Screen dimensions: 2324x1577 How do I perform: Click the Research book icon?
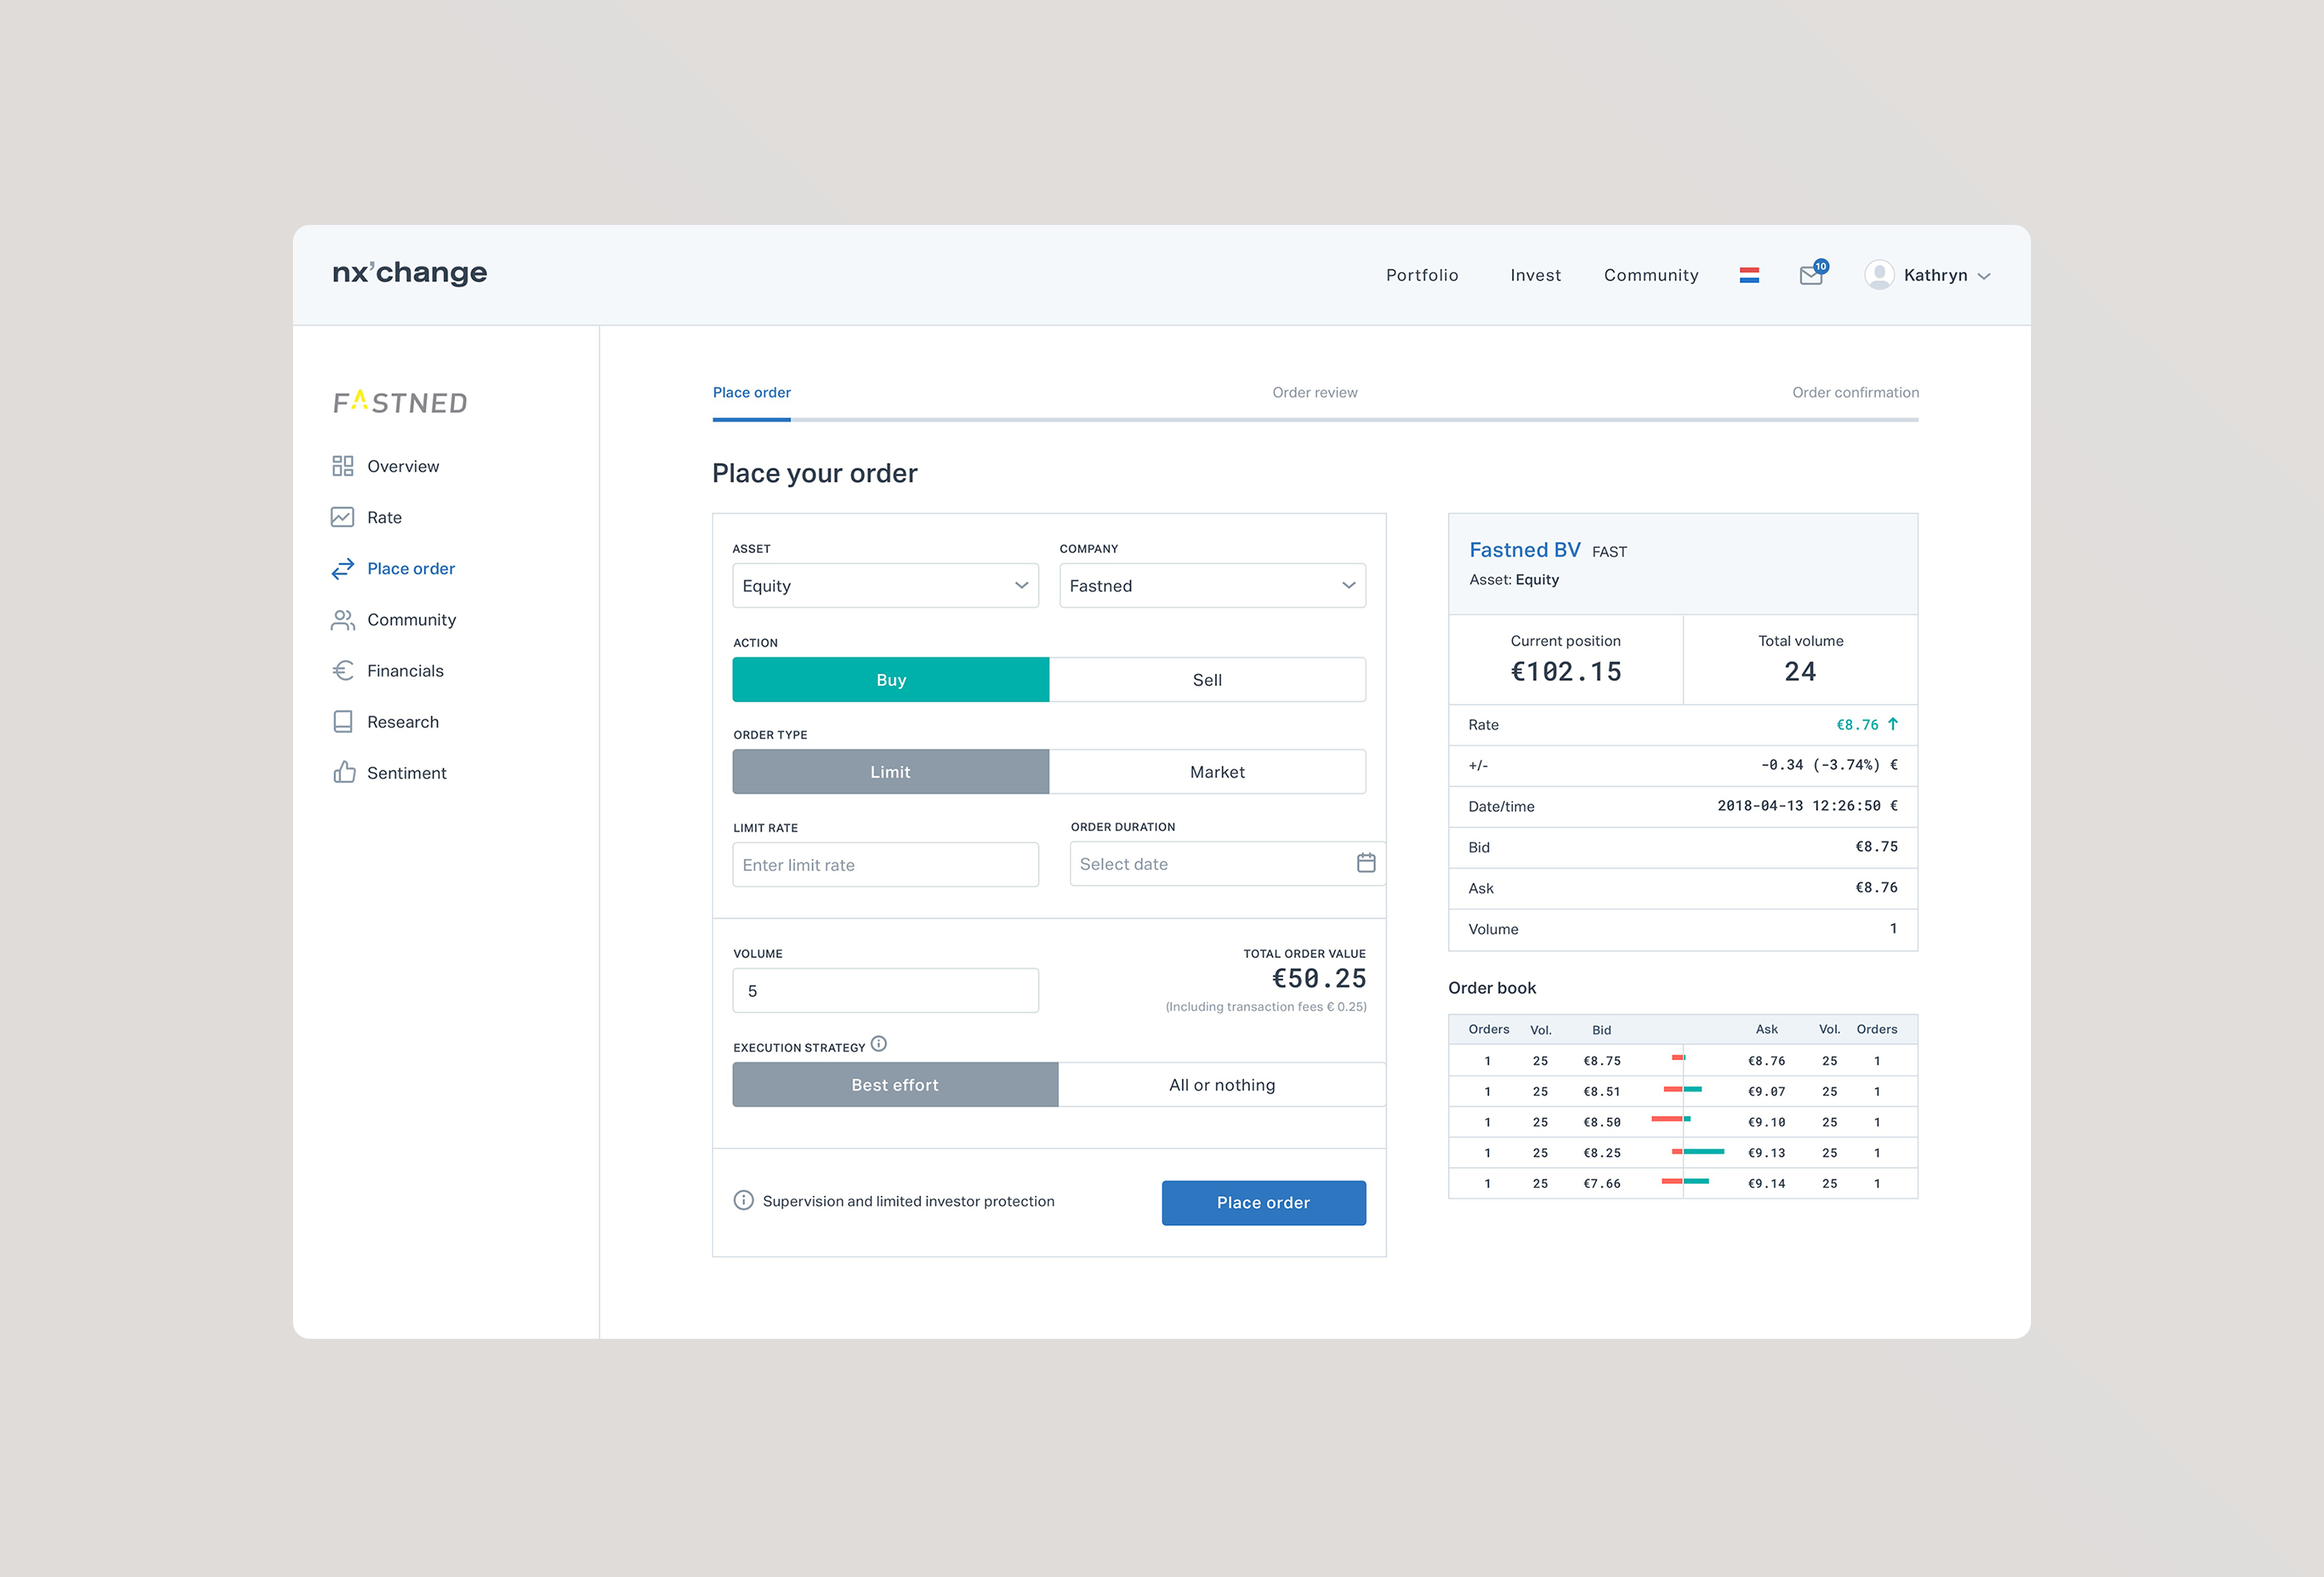click(x=343, y=722)
